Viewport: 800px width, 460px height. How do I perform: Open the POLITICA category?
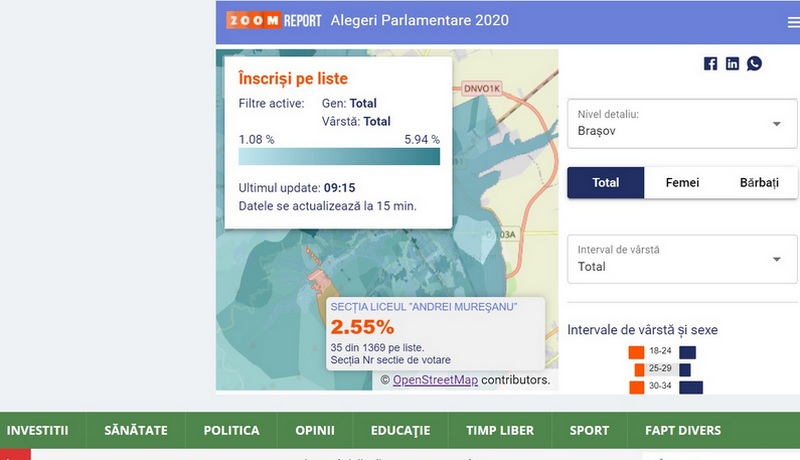pyautogui.click(x=231, y=430)
